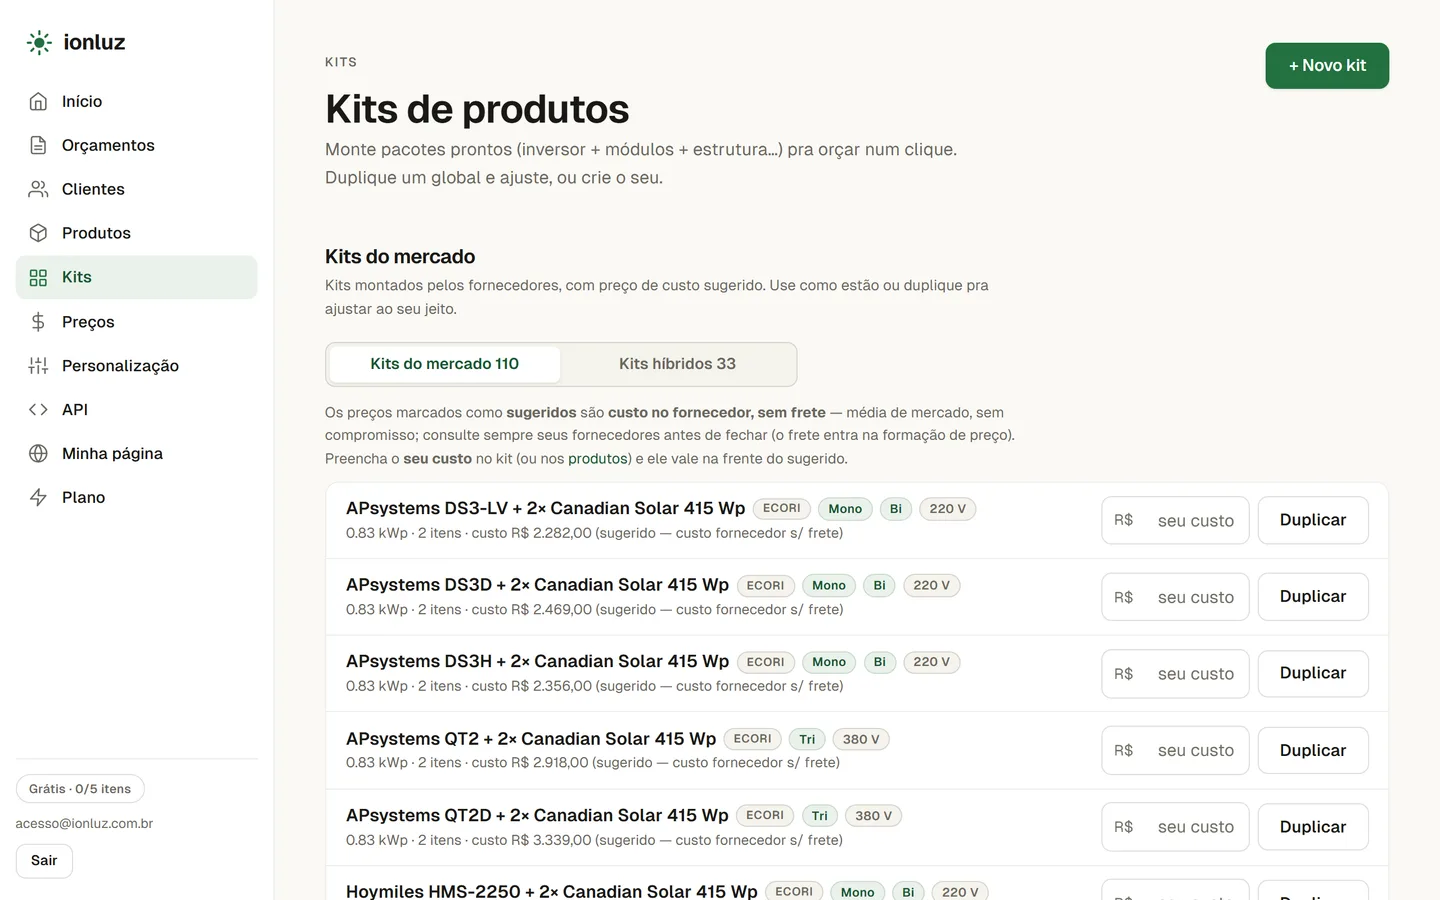Click the Clientes people icon

click(x=38, y=189)
